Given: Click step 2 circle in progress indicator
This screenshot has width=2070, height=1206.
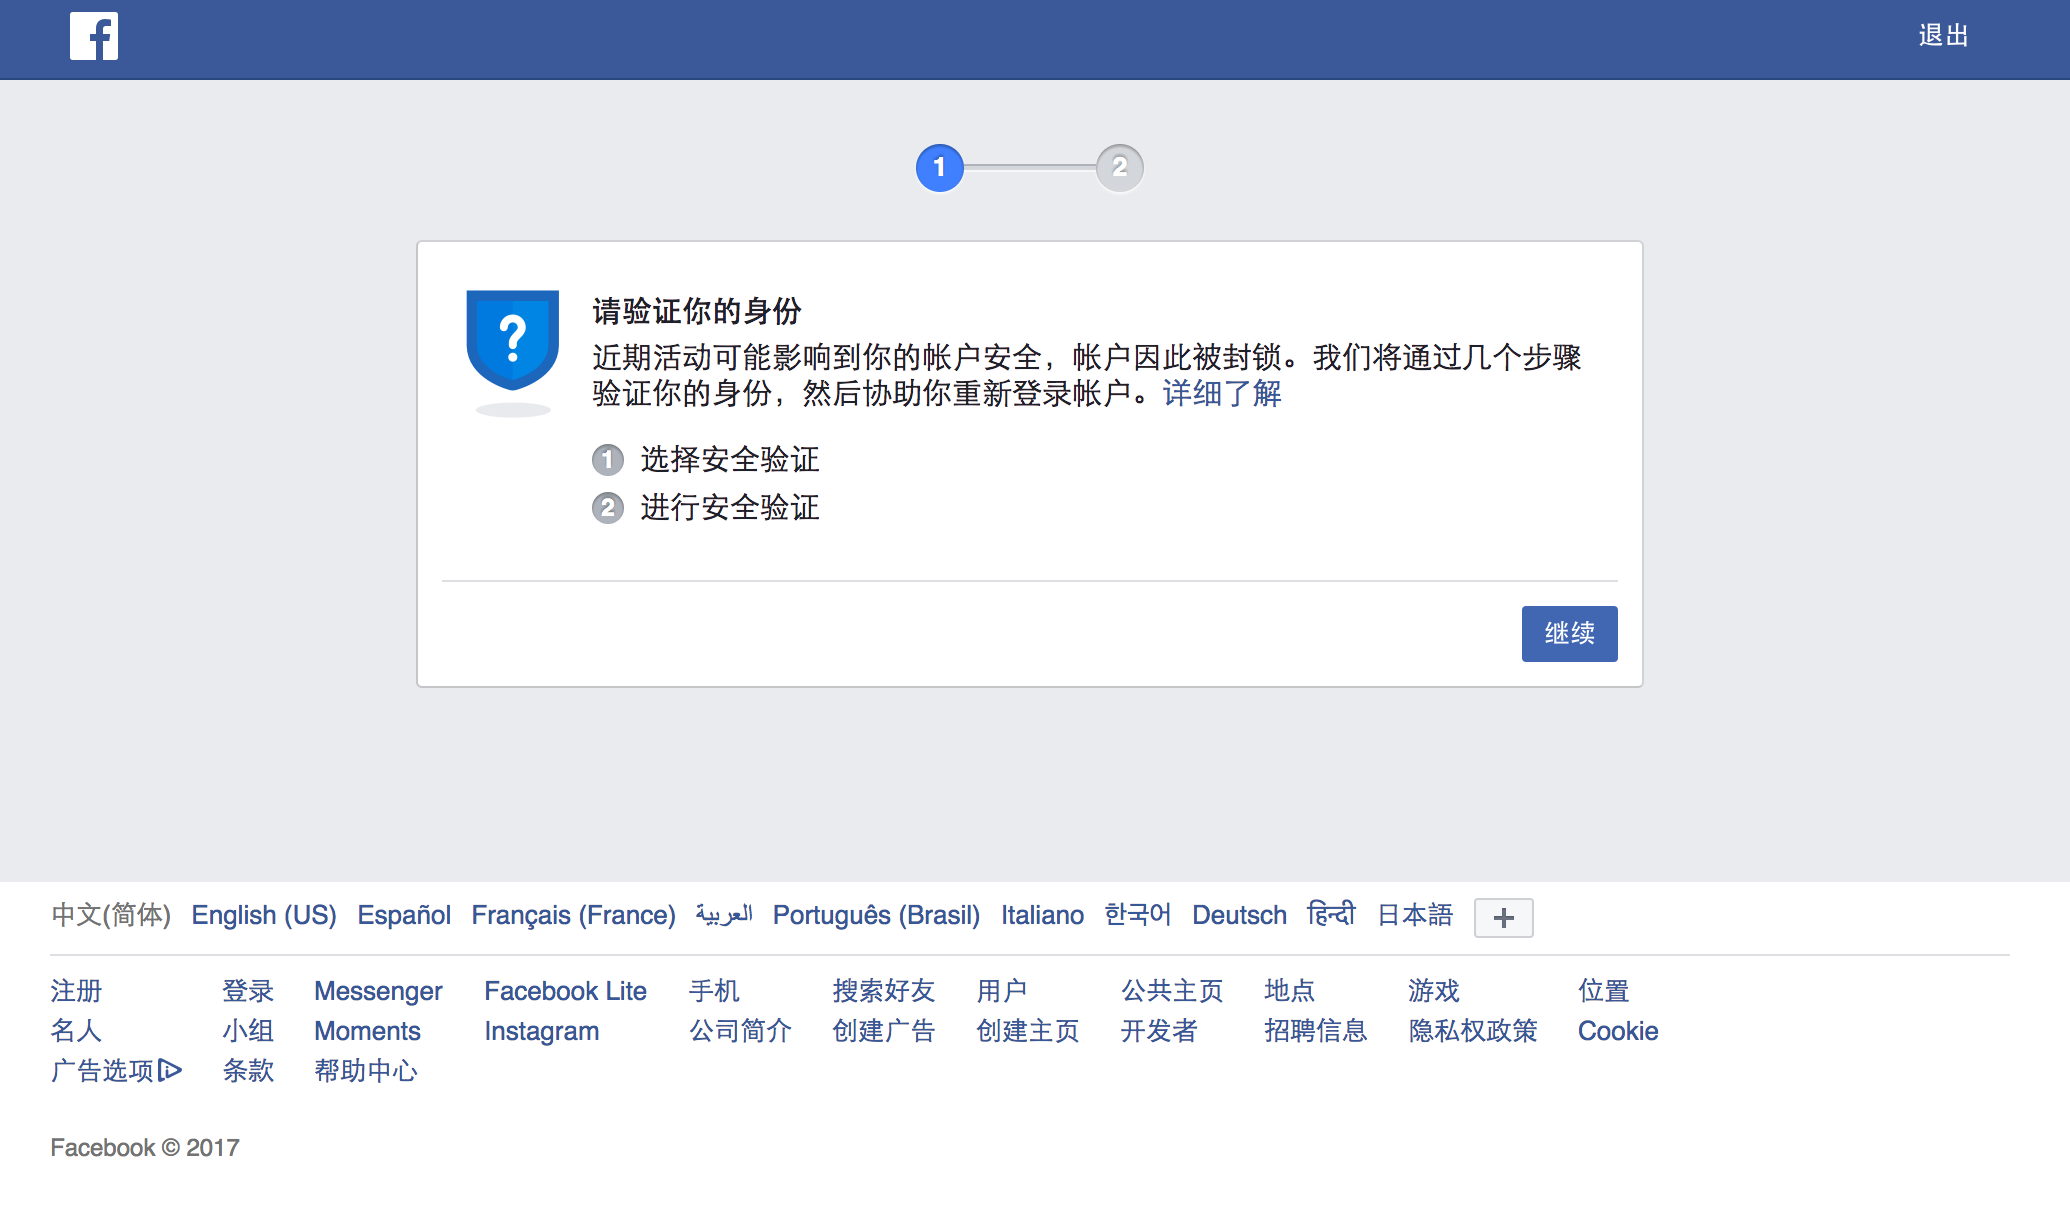Looking at the screenshot, I should pyautogui.click(x=1119, y=168).
